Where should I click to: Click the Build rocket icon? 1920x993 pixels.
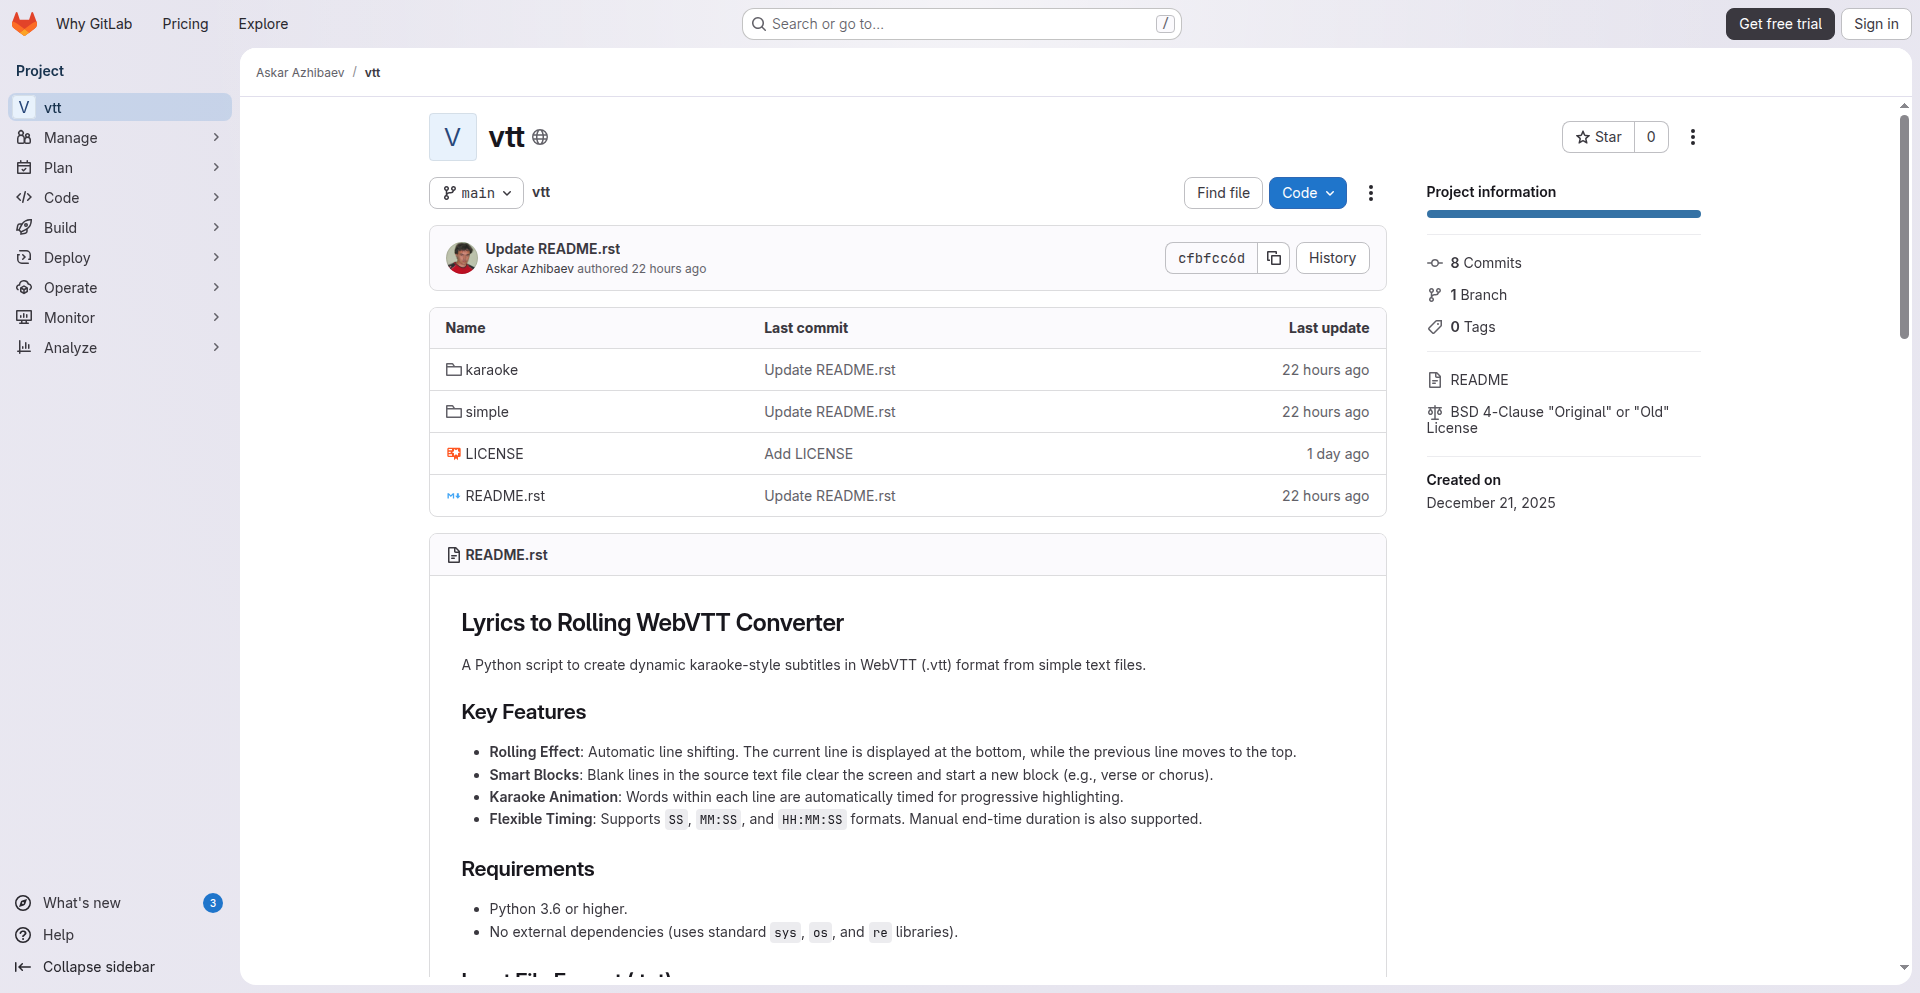click(x=24, y=227)
